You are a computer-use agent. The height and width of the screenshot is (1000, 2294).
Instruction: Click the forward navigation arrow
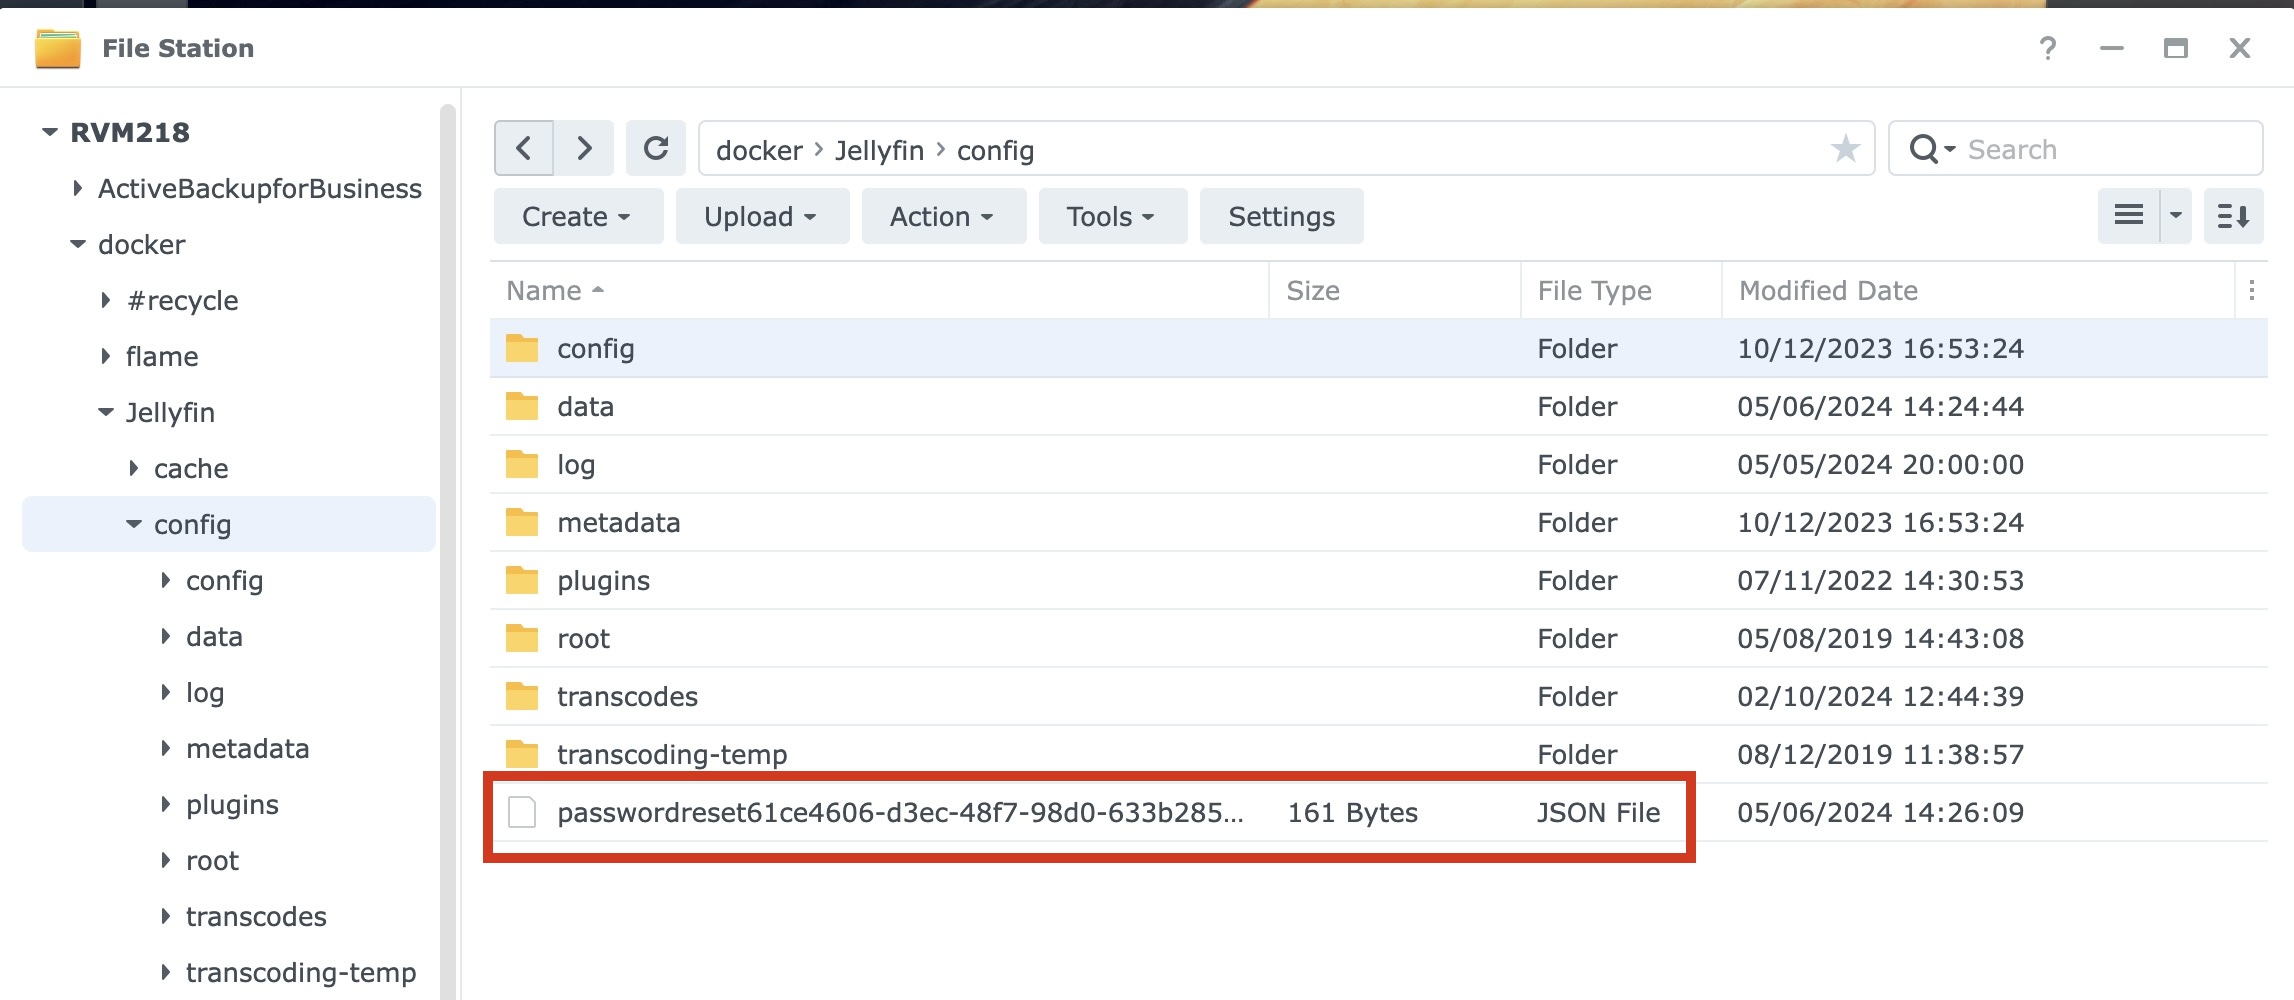585,149
